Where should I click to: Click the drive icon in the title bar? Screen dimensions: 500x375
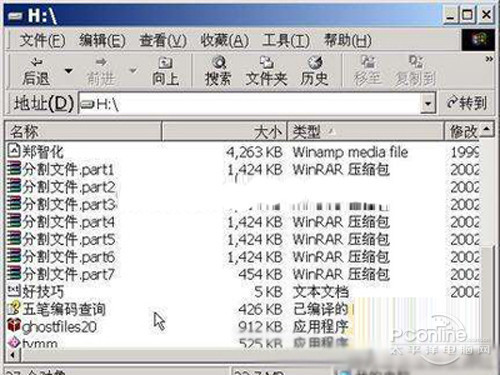(16, 16)
